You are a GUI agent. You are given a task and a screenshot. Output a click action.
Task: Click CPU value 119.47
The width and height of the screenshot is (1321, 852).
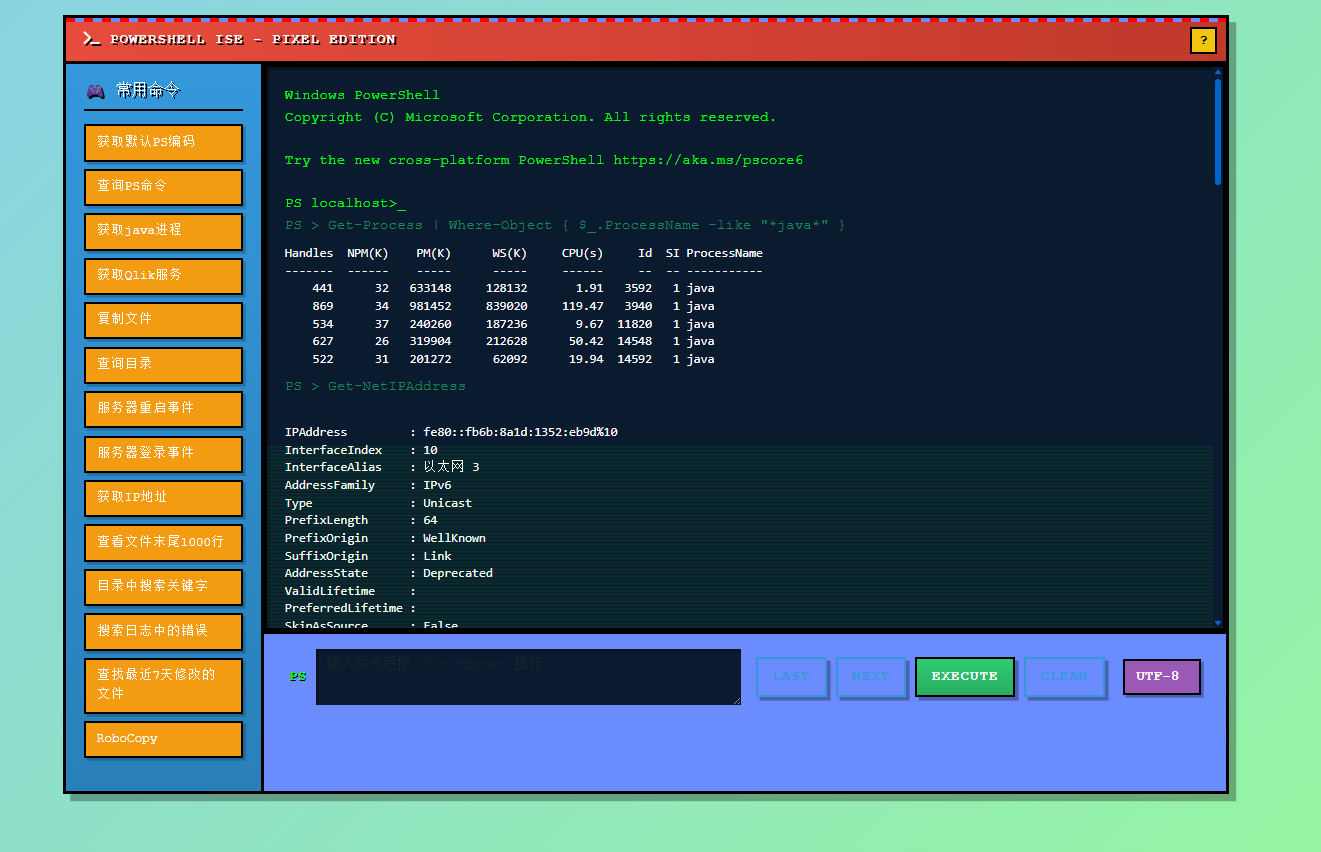coord(583,306)
